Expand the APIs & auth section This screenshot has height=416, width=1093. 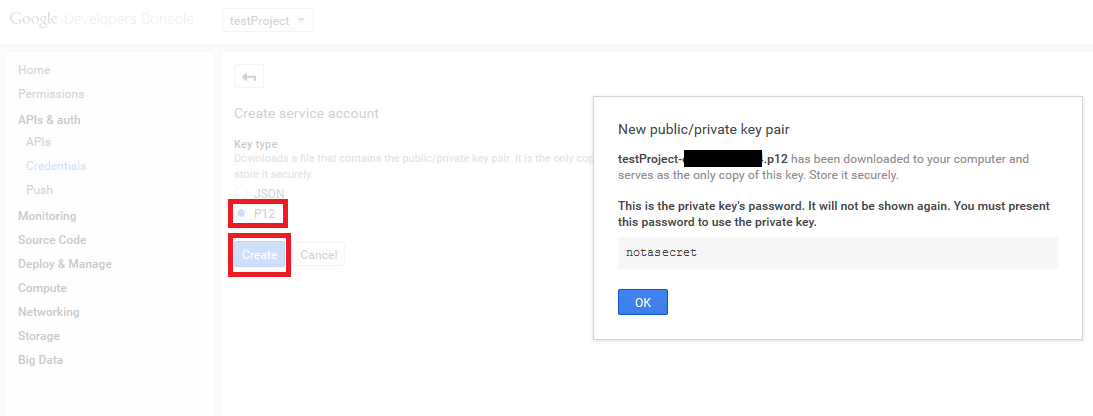click(49, 120)
